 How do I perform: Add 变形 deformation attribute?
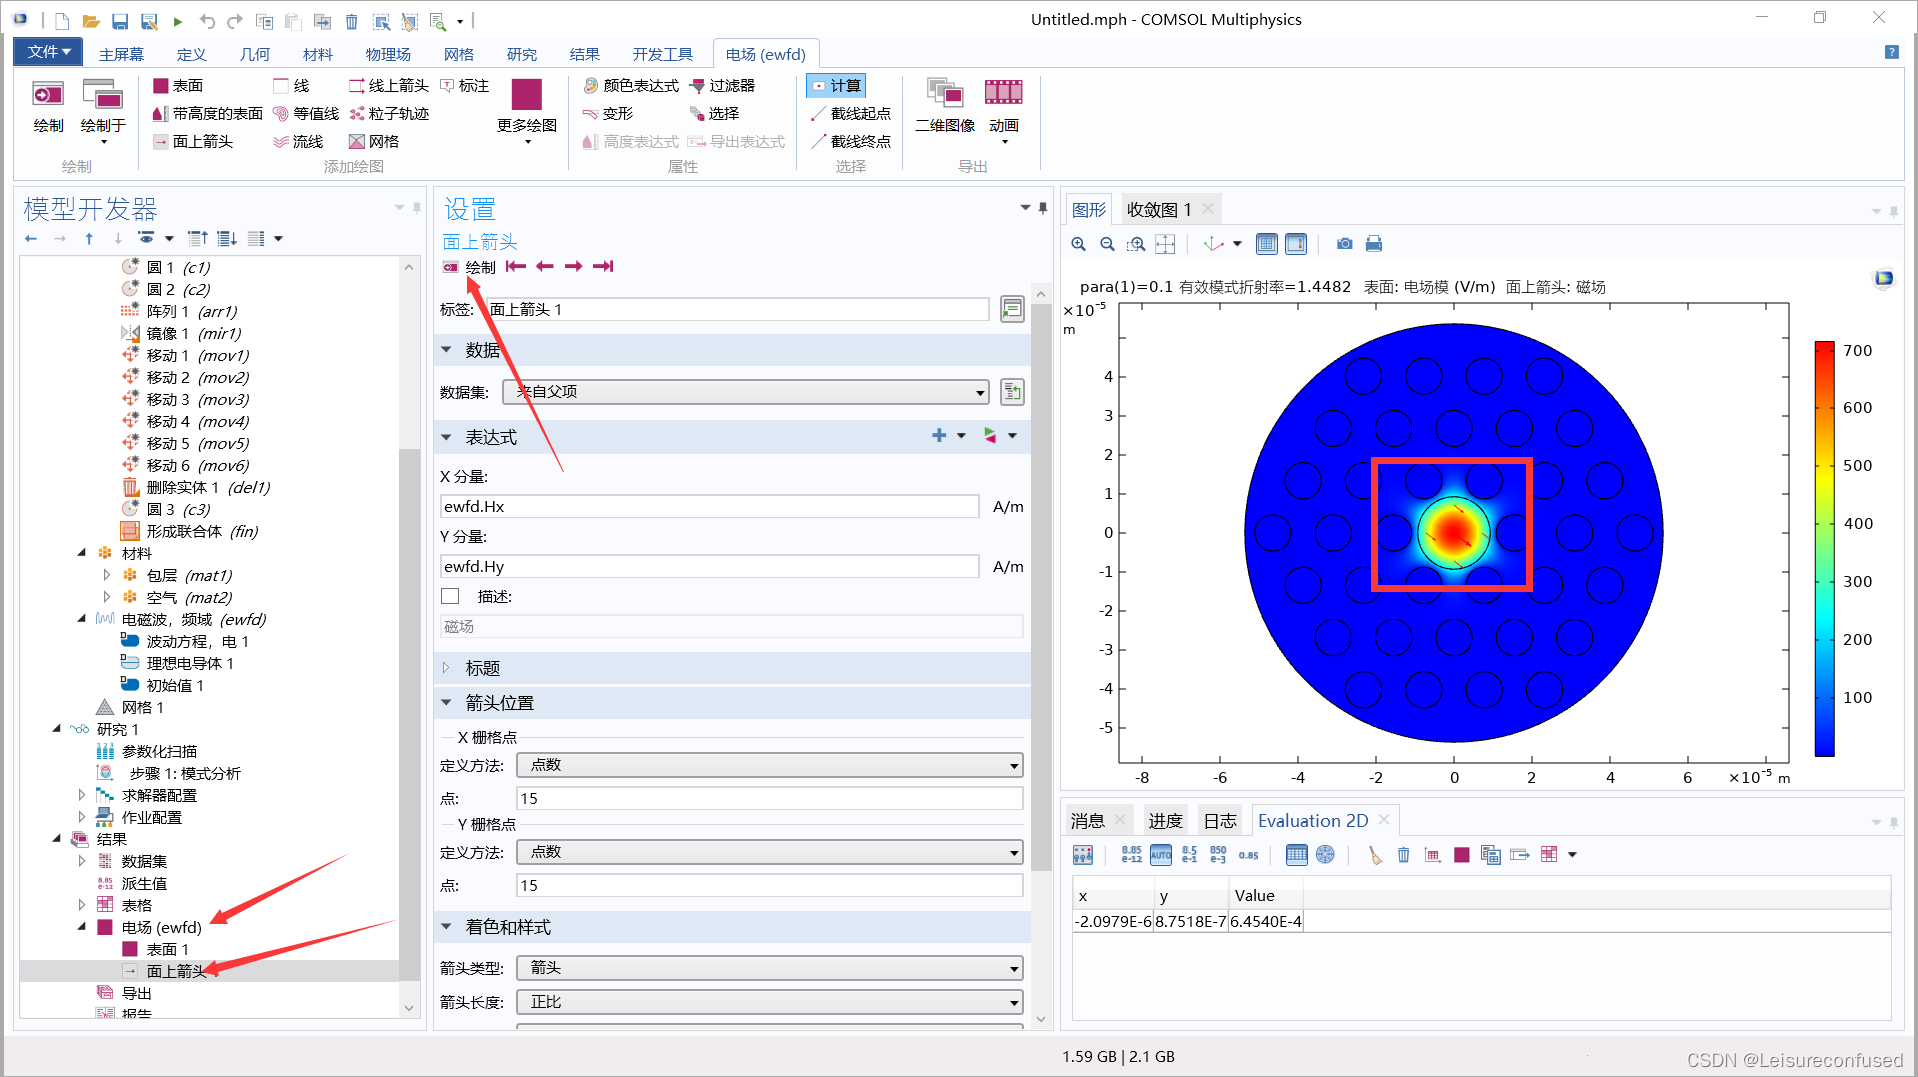tap(608, 114)
